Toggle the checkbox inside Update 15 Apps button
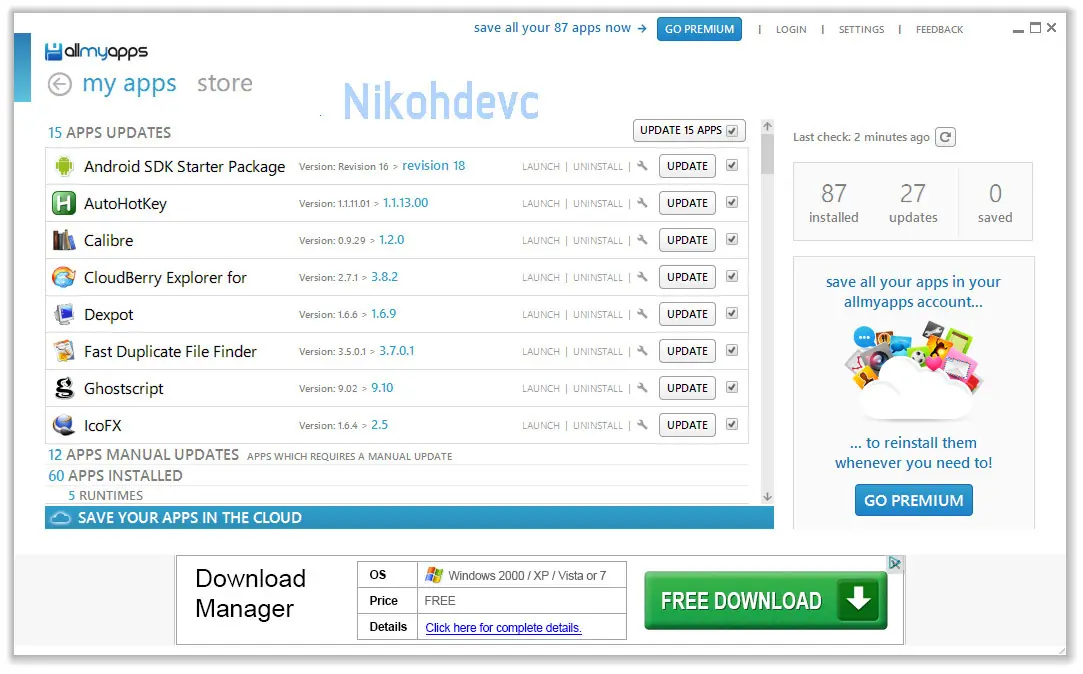This screenshot has width=1083, height=674. pos(732,131)
